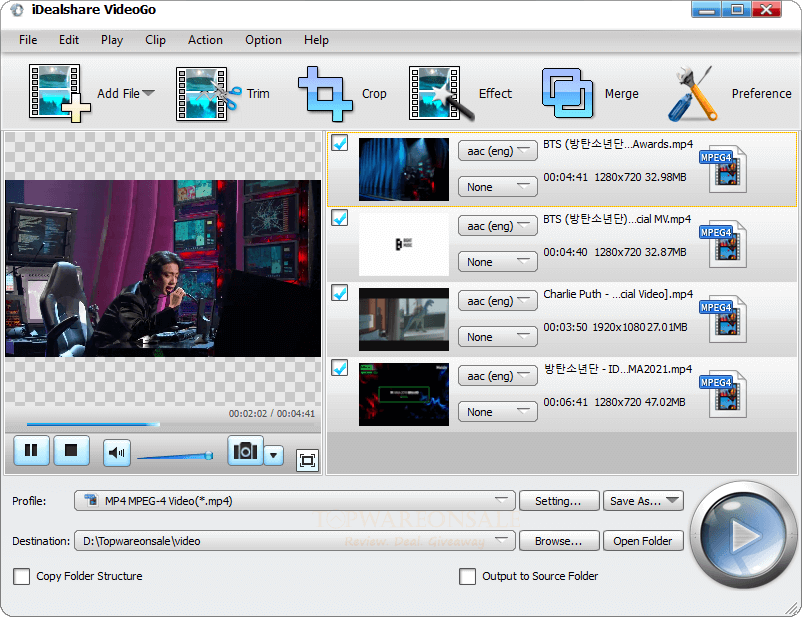Image resolution: width=802 pixels, height=617 pixels.
Task: Enable Output to Source Folder checkbox
Action: pyautogui.click(x=467, y=576)
